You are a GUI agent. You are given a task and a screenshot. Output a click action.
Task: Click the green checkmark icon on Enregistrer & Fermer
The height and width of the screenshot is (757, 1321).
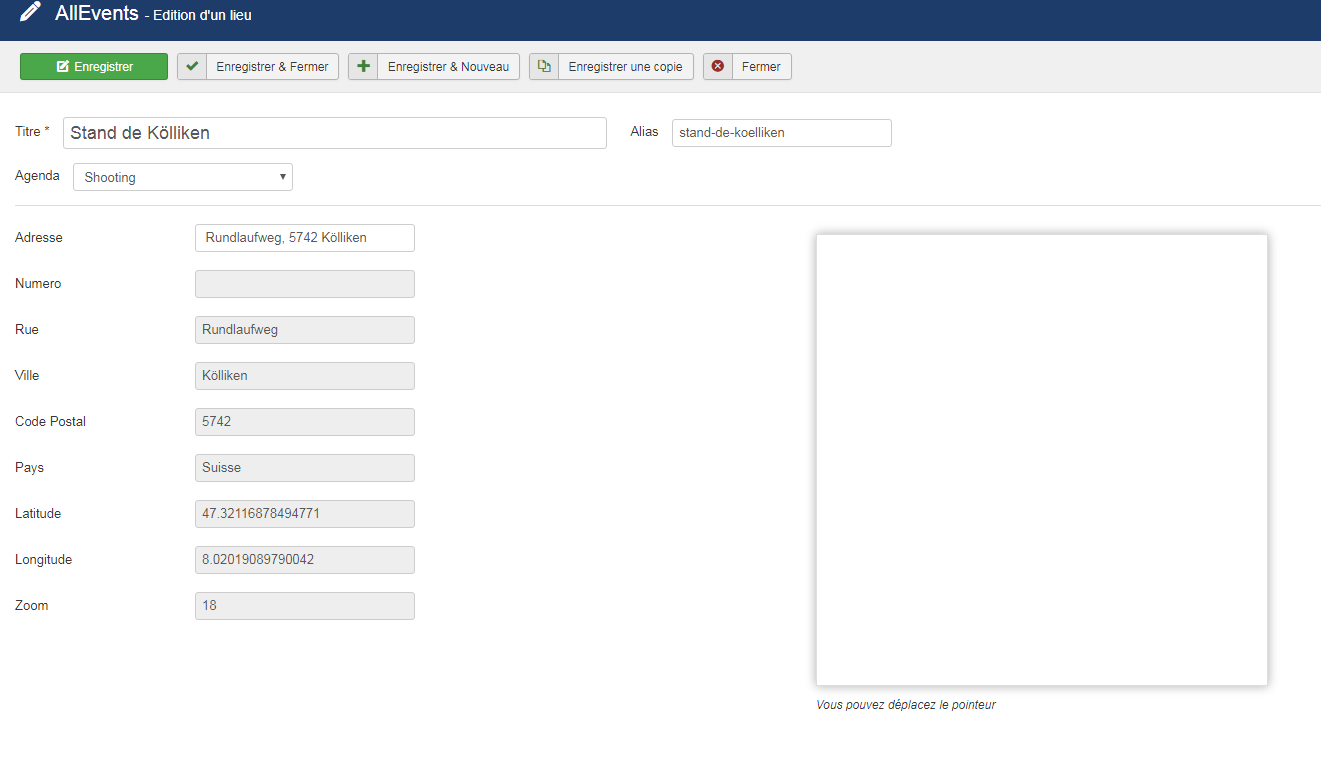coord(192,67)
